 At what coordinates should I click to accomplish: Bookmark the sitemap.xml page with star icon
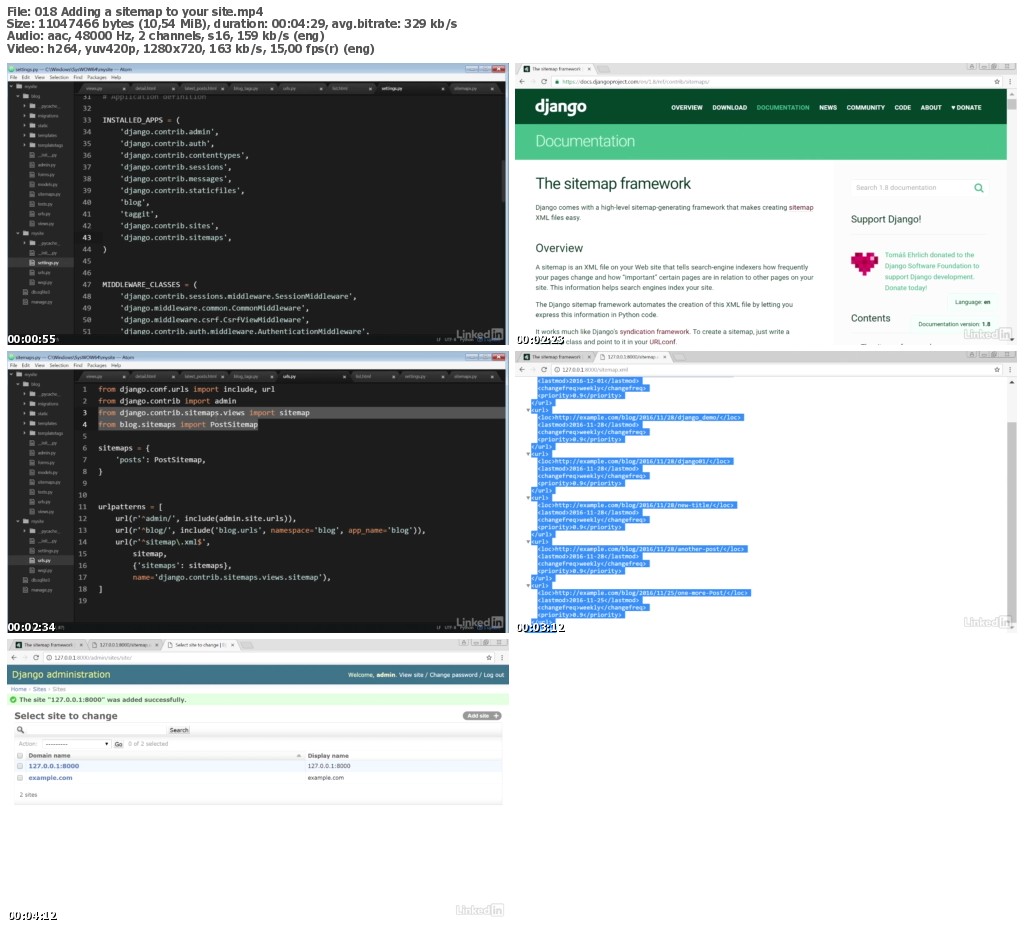[997, 370]
